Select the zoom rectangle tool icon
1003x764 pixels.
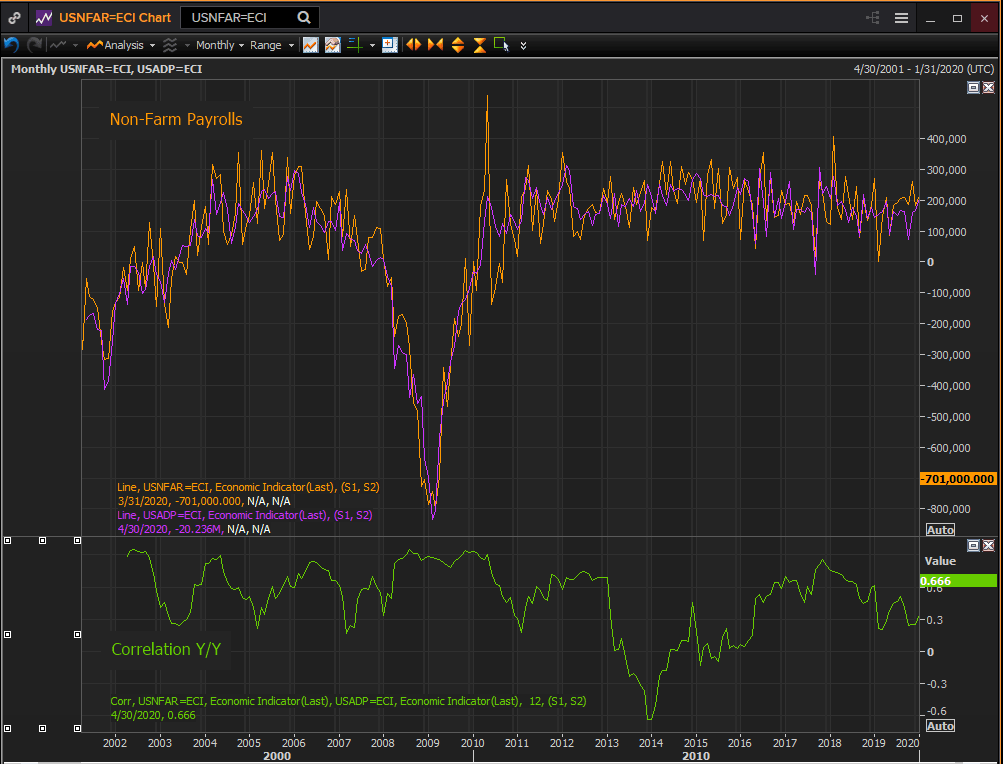pos(501,45)
